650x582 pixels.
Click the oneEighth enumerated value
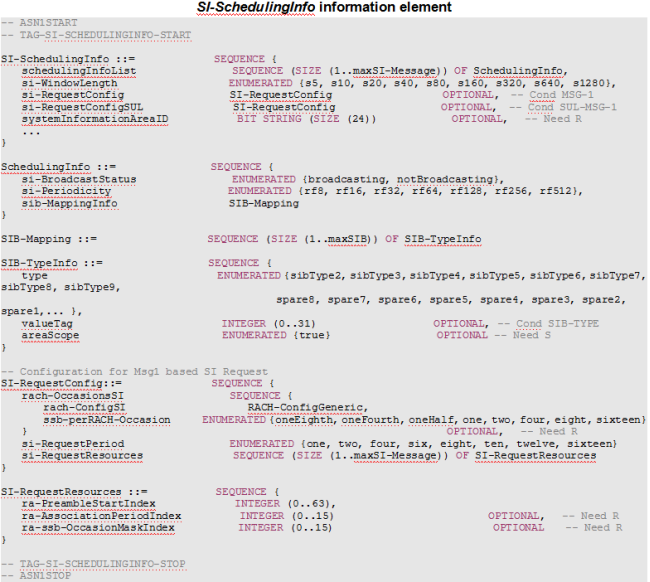tap(304, 420)
